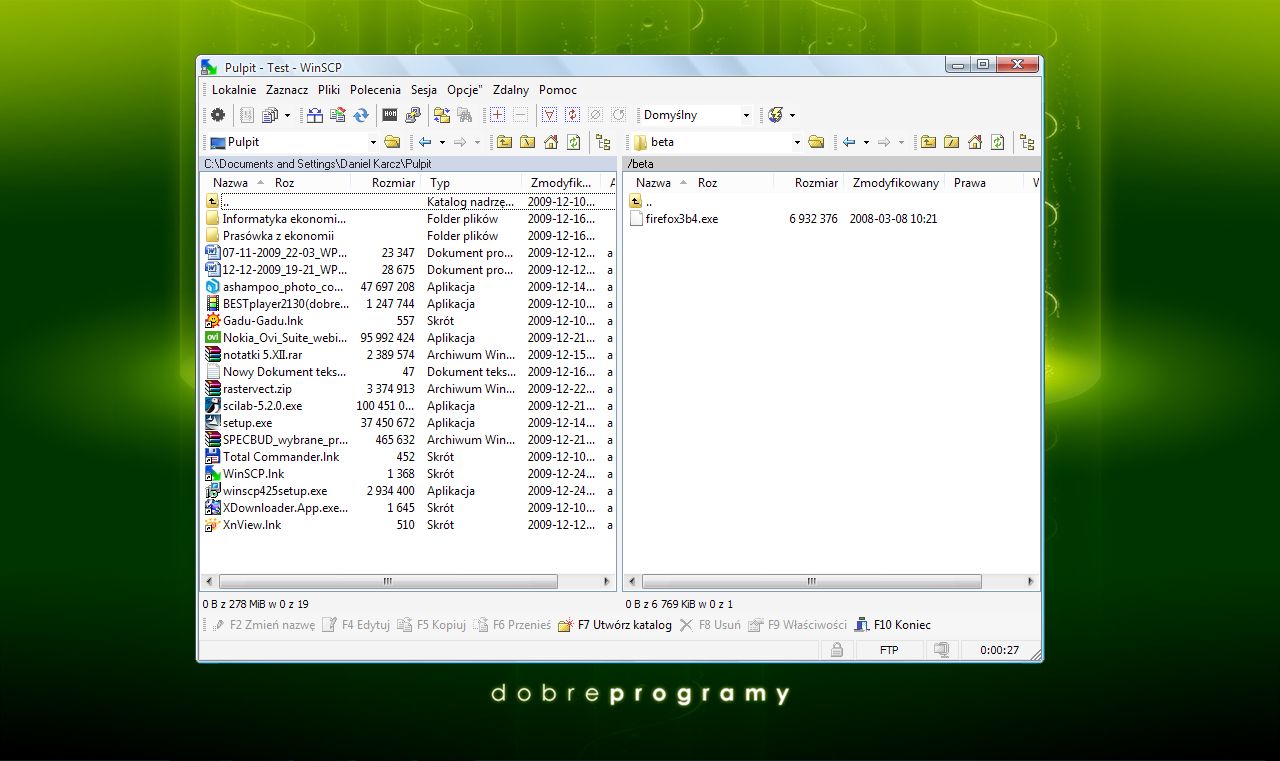Sort local panel by Typ column
Viewport: 1280px width, 761px height.
[x=471, y=183]
